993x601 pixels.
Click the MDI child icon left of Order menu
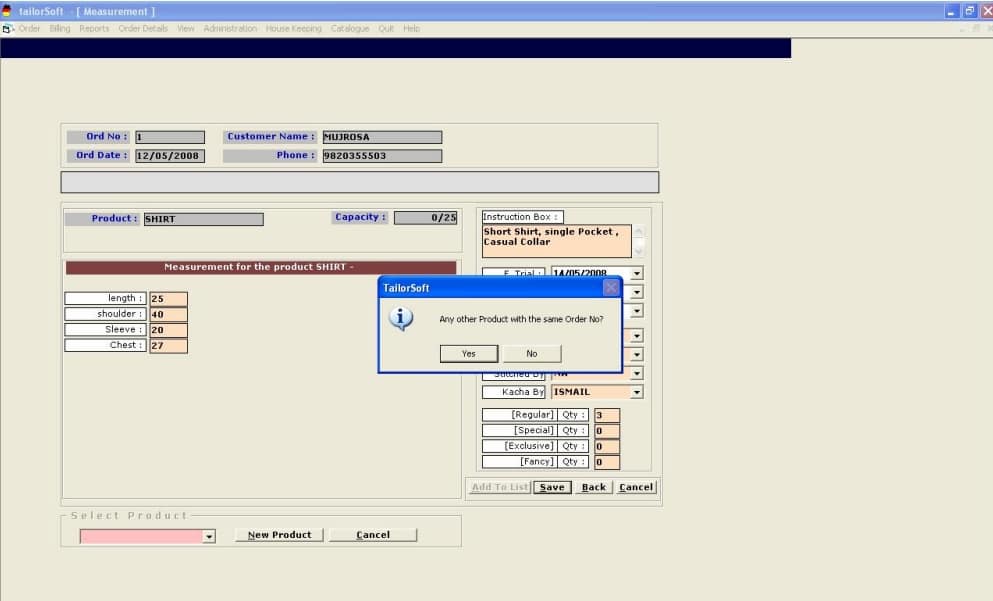pos(7,29)
